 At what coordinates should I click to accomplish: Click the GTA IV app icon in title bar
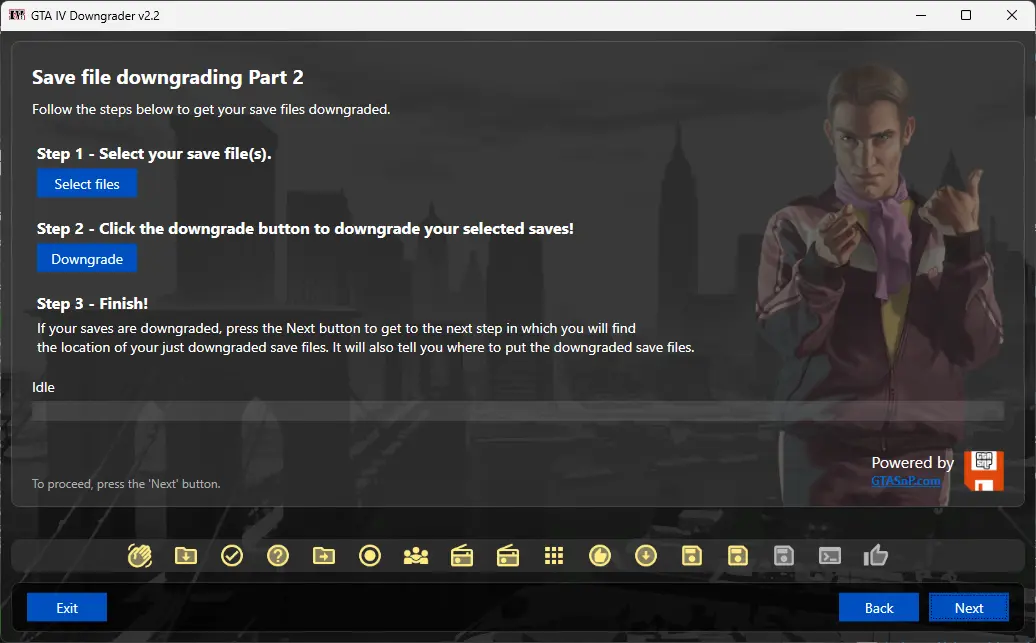pyautogui.click(x=17, y=15)
